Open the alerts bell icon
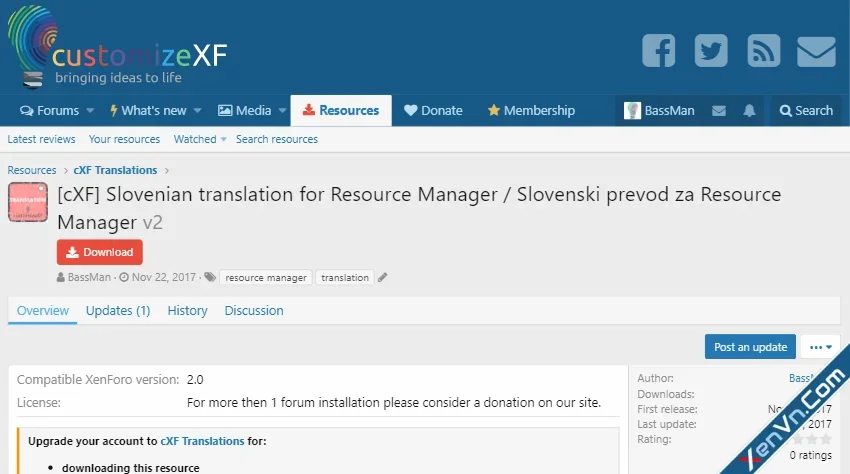The height and width of the screenshot is (474, 850). point(749,111)
